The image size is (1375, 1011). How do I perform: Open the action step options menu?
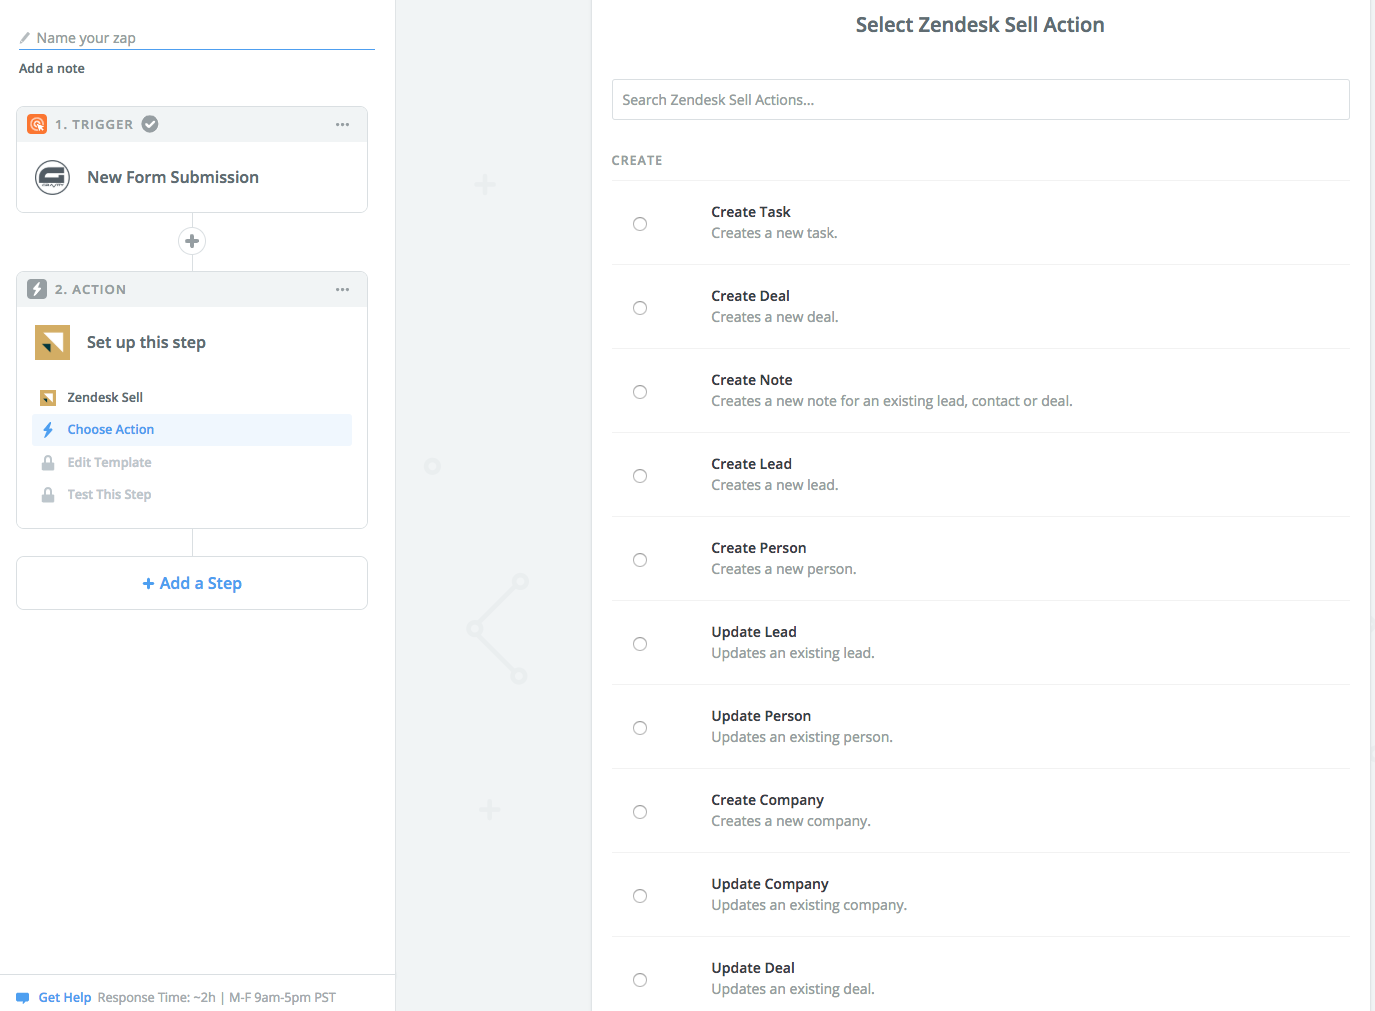(x=343, y=290)
